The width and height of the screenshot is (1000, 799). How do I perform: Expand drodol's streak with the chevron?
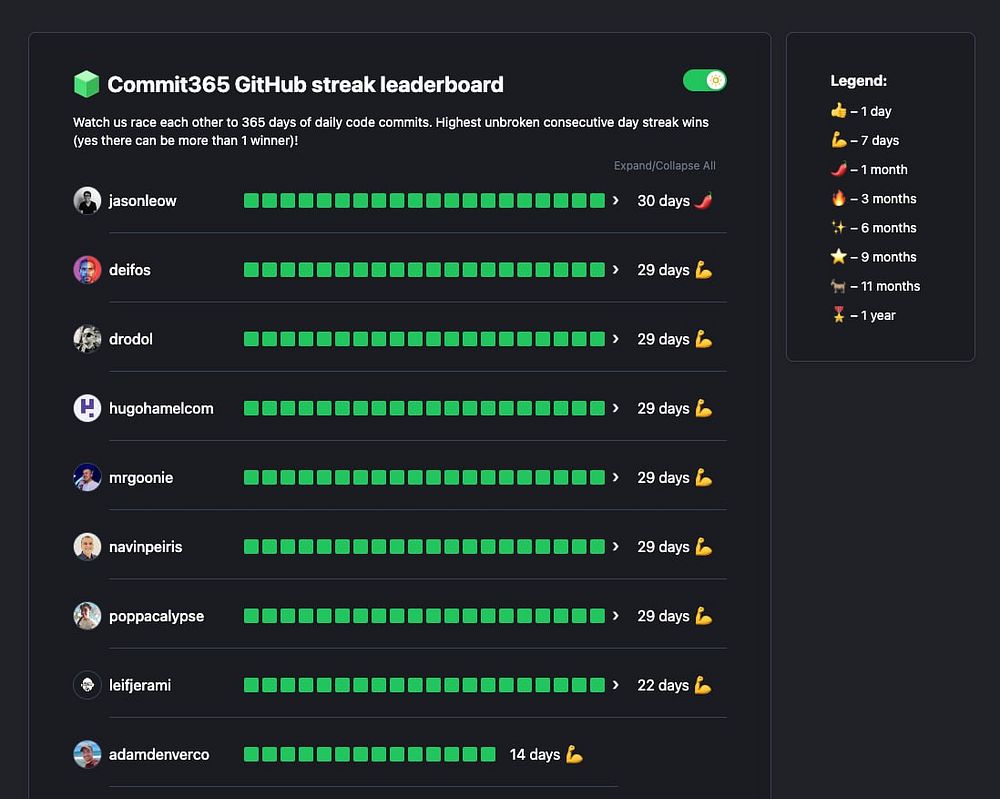tap(616, 339)
